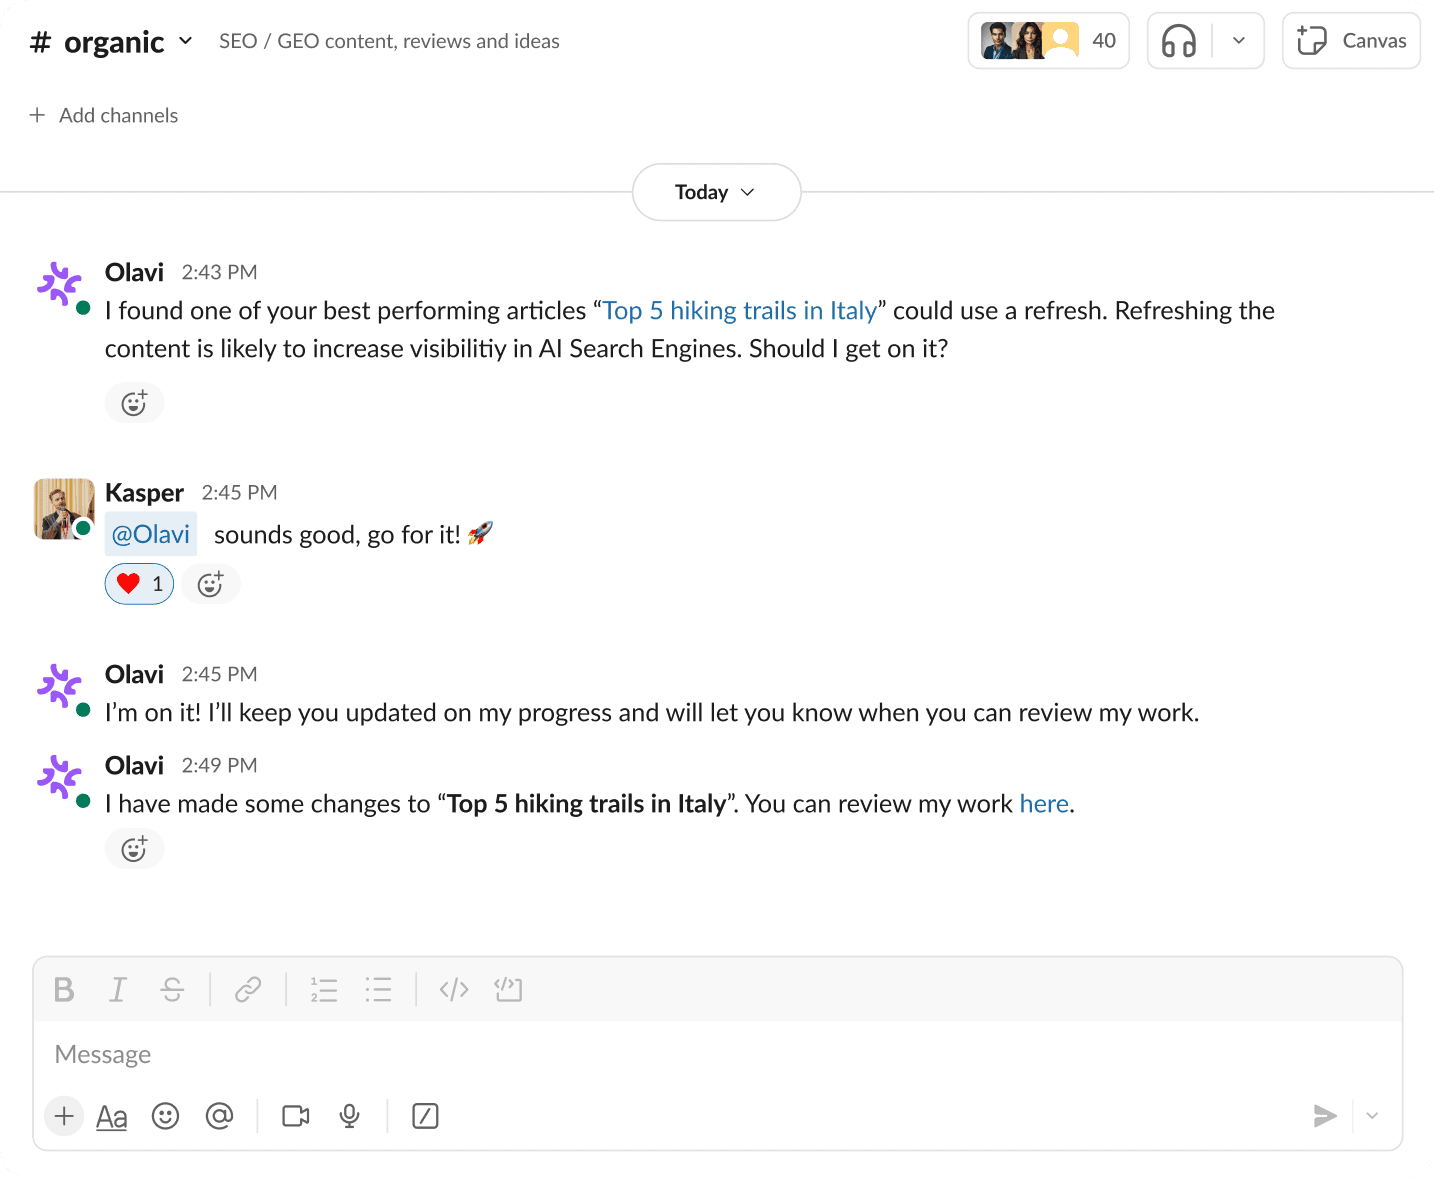This screenshot has width=1435, height=1179.
Task: Review Olavi's work via the 'here' link
Action: point(1044,803)
